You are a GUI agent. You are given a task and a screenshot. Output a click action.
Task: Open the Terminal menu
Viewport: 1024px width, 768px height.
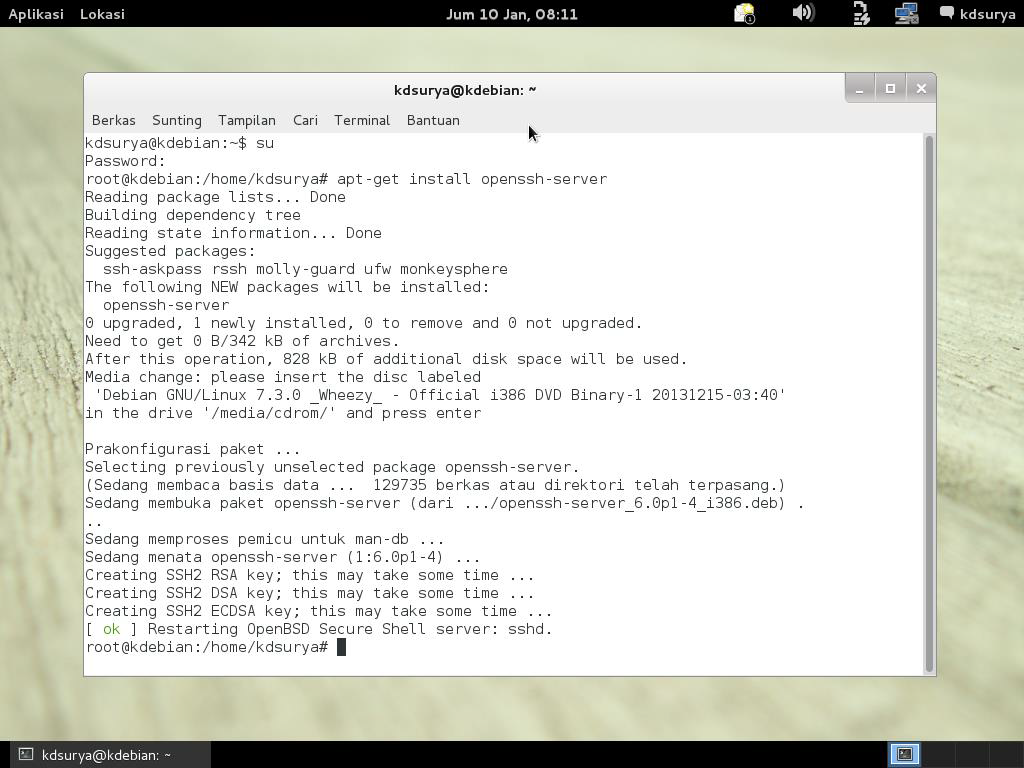coord(362,120)
